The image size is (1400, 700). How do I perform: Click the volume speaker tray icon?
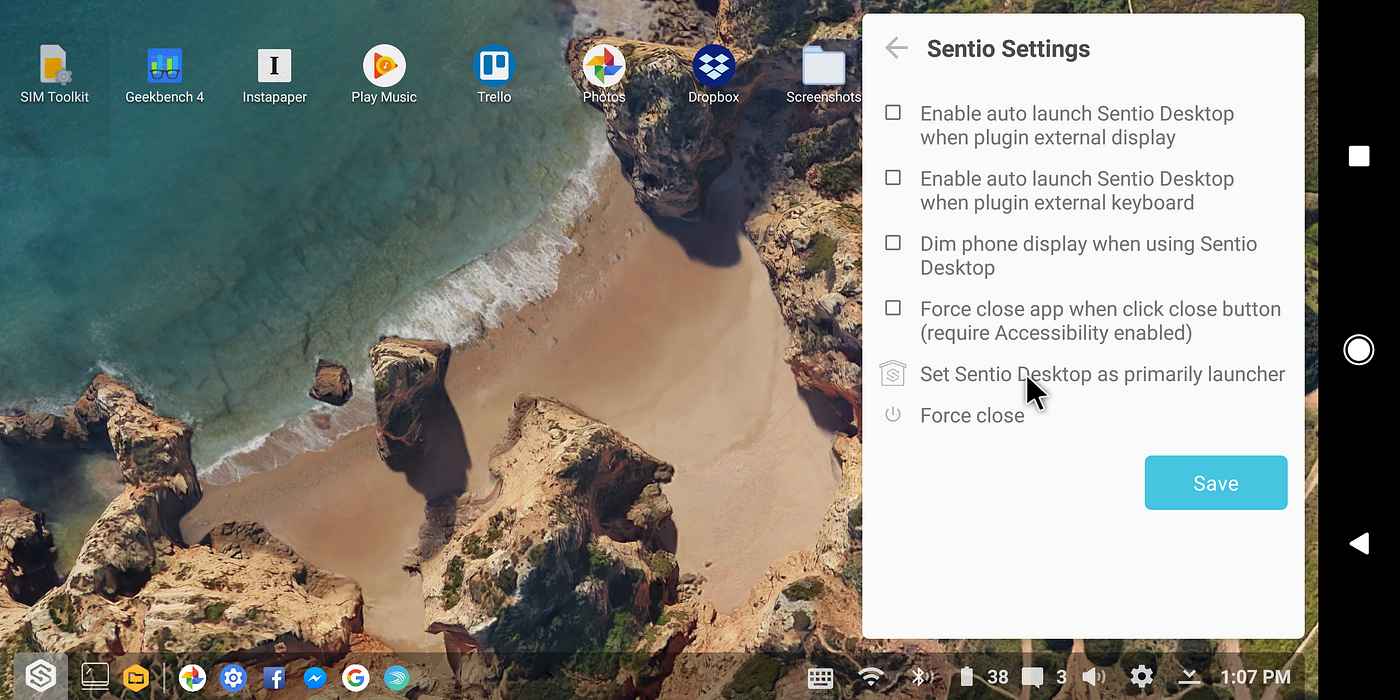1094,678
